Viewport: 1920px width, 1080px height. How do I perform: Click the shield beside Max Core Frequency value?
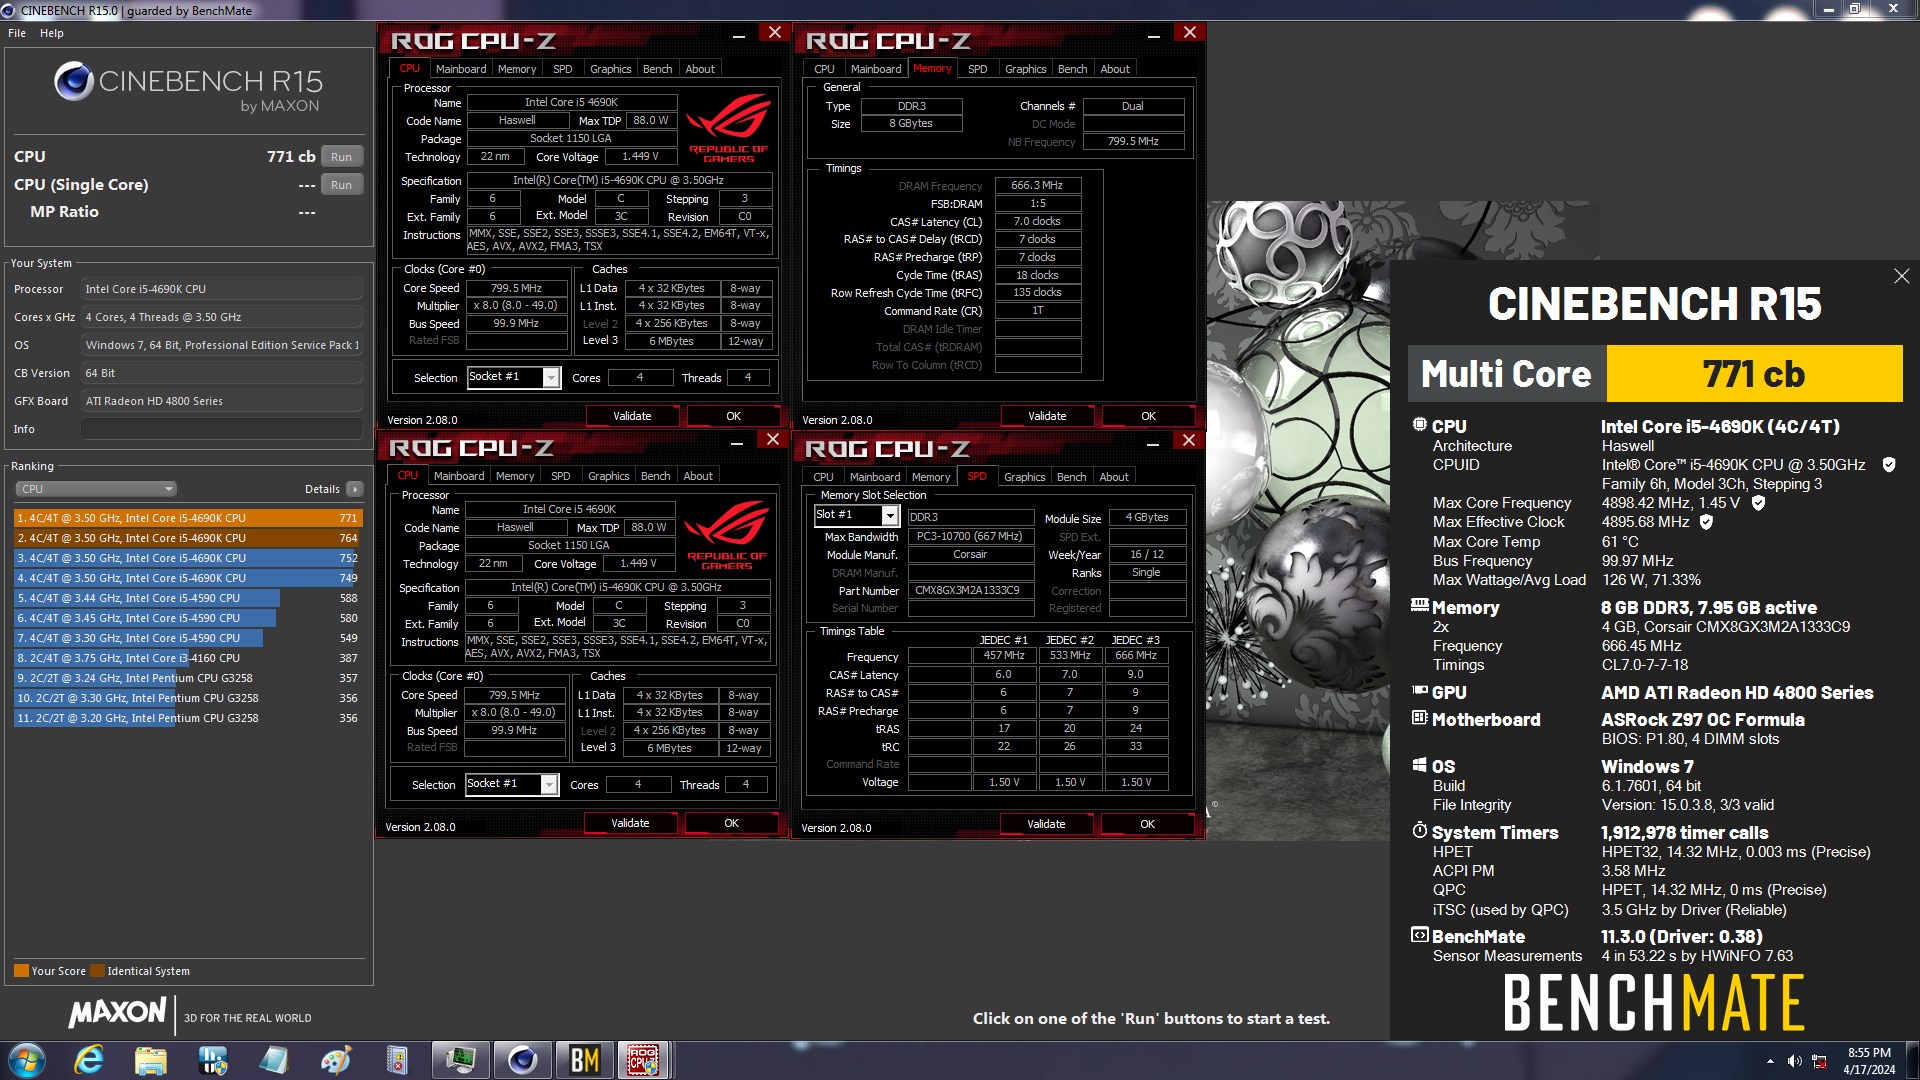pyautogui.click(x=1758, y=503)
